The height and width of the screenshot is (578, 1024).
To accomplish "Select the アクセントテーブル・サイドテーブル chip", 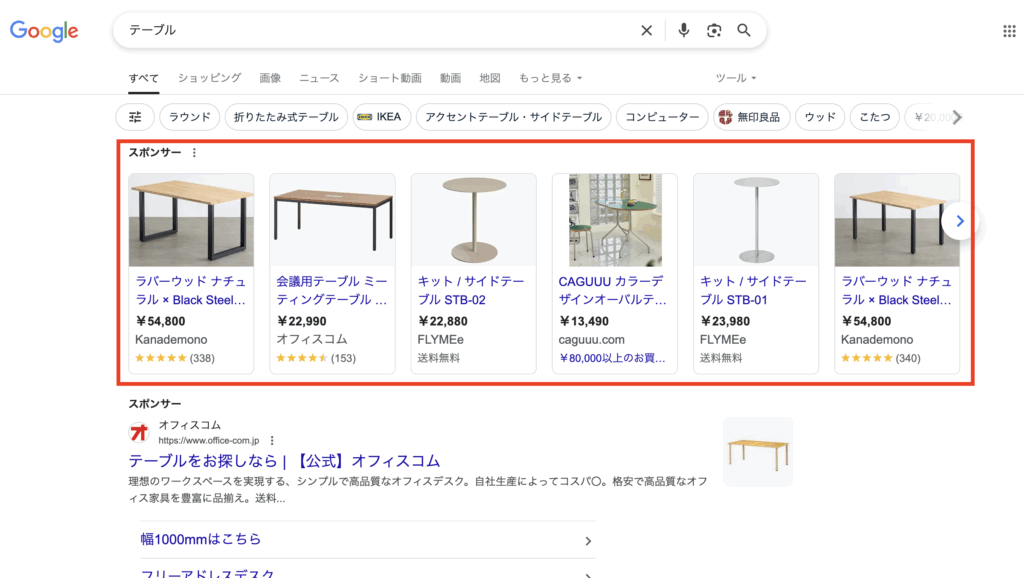I will tap(513, 117).
